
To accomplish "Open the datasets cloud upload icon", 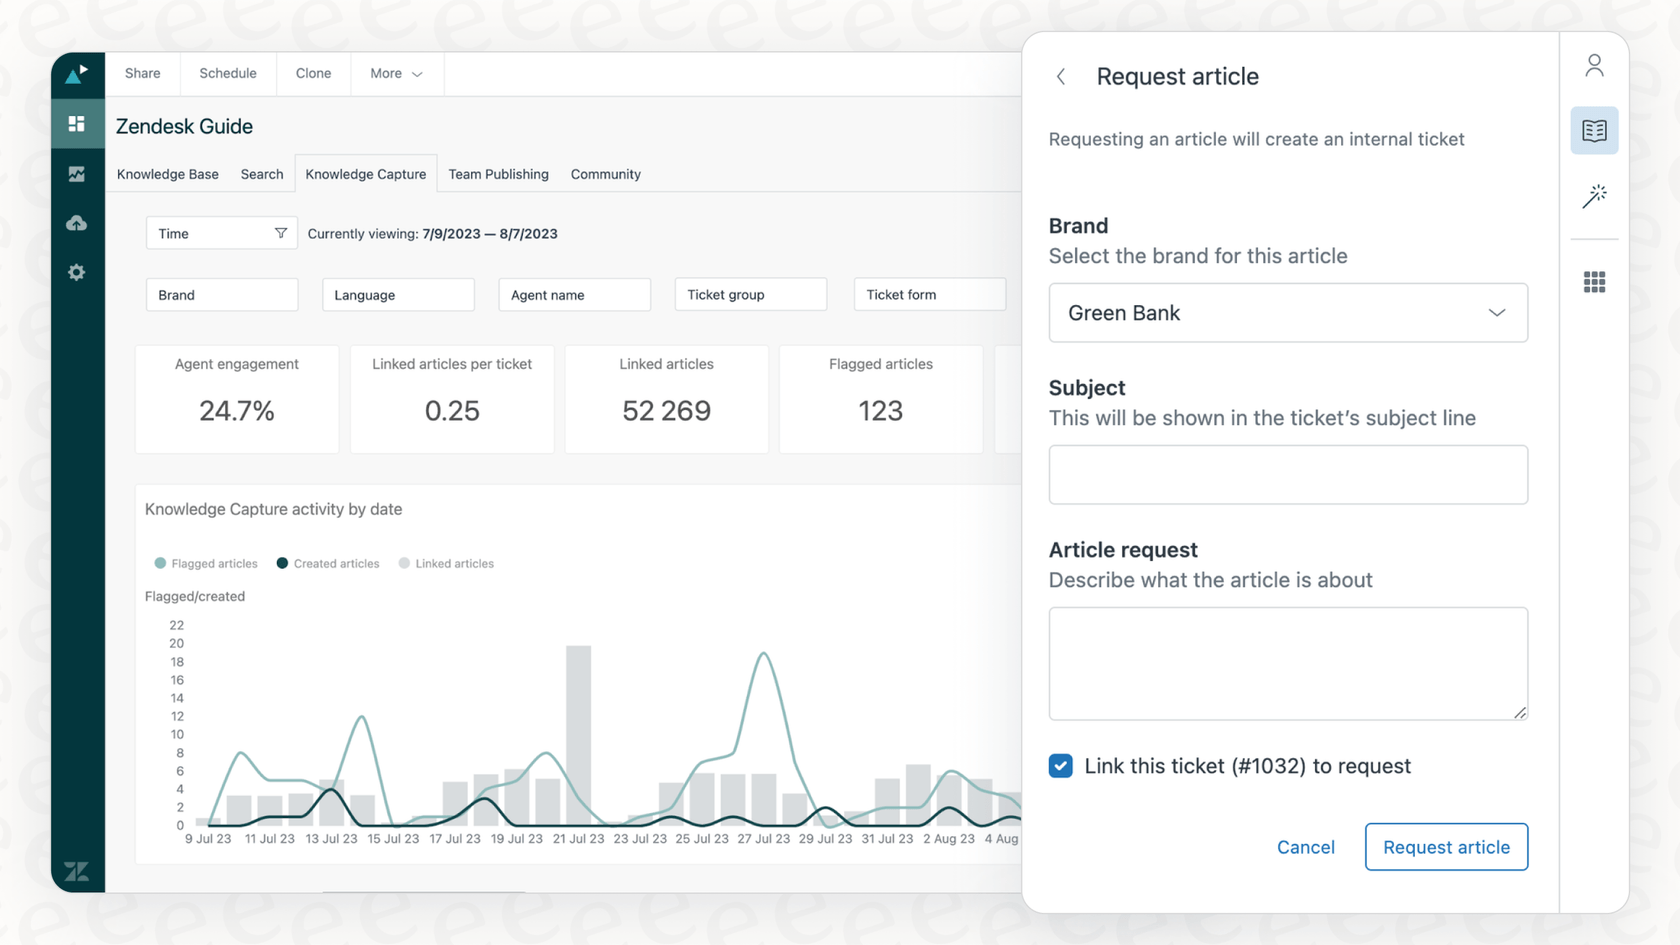I will click(77, 223).
